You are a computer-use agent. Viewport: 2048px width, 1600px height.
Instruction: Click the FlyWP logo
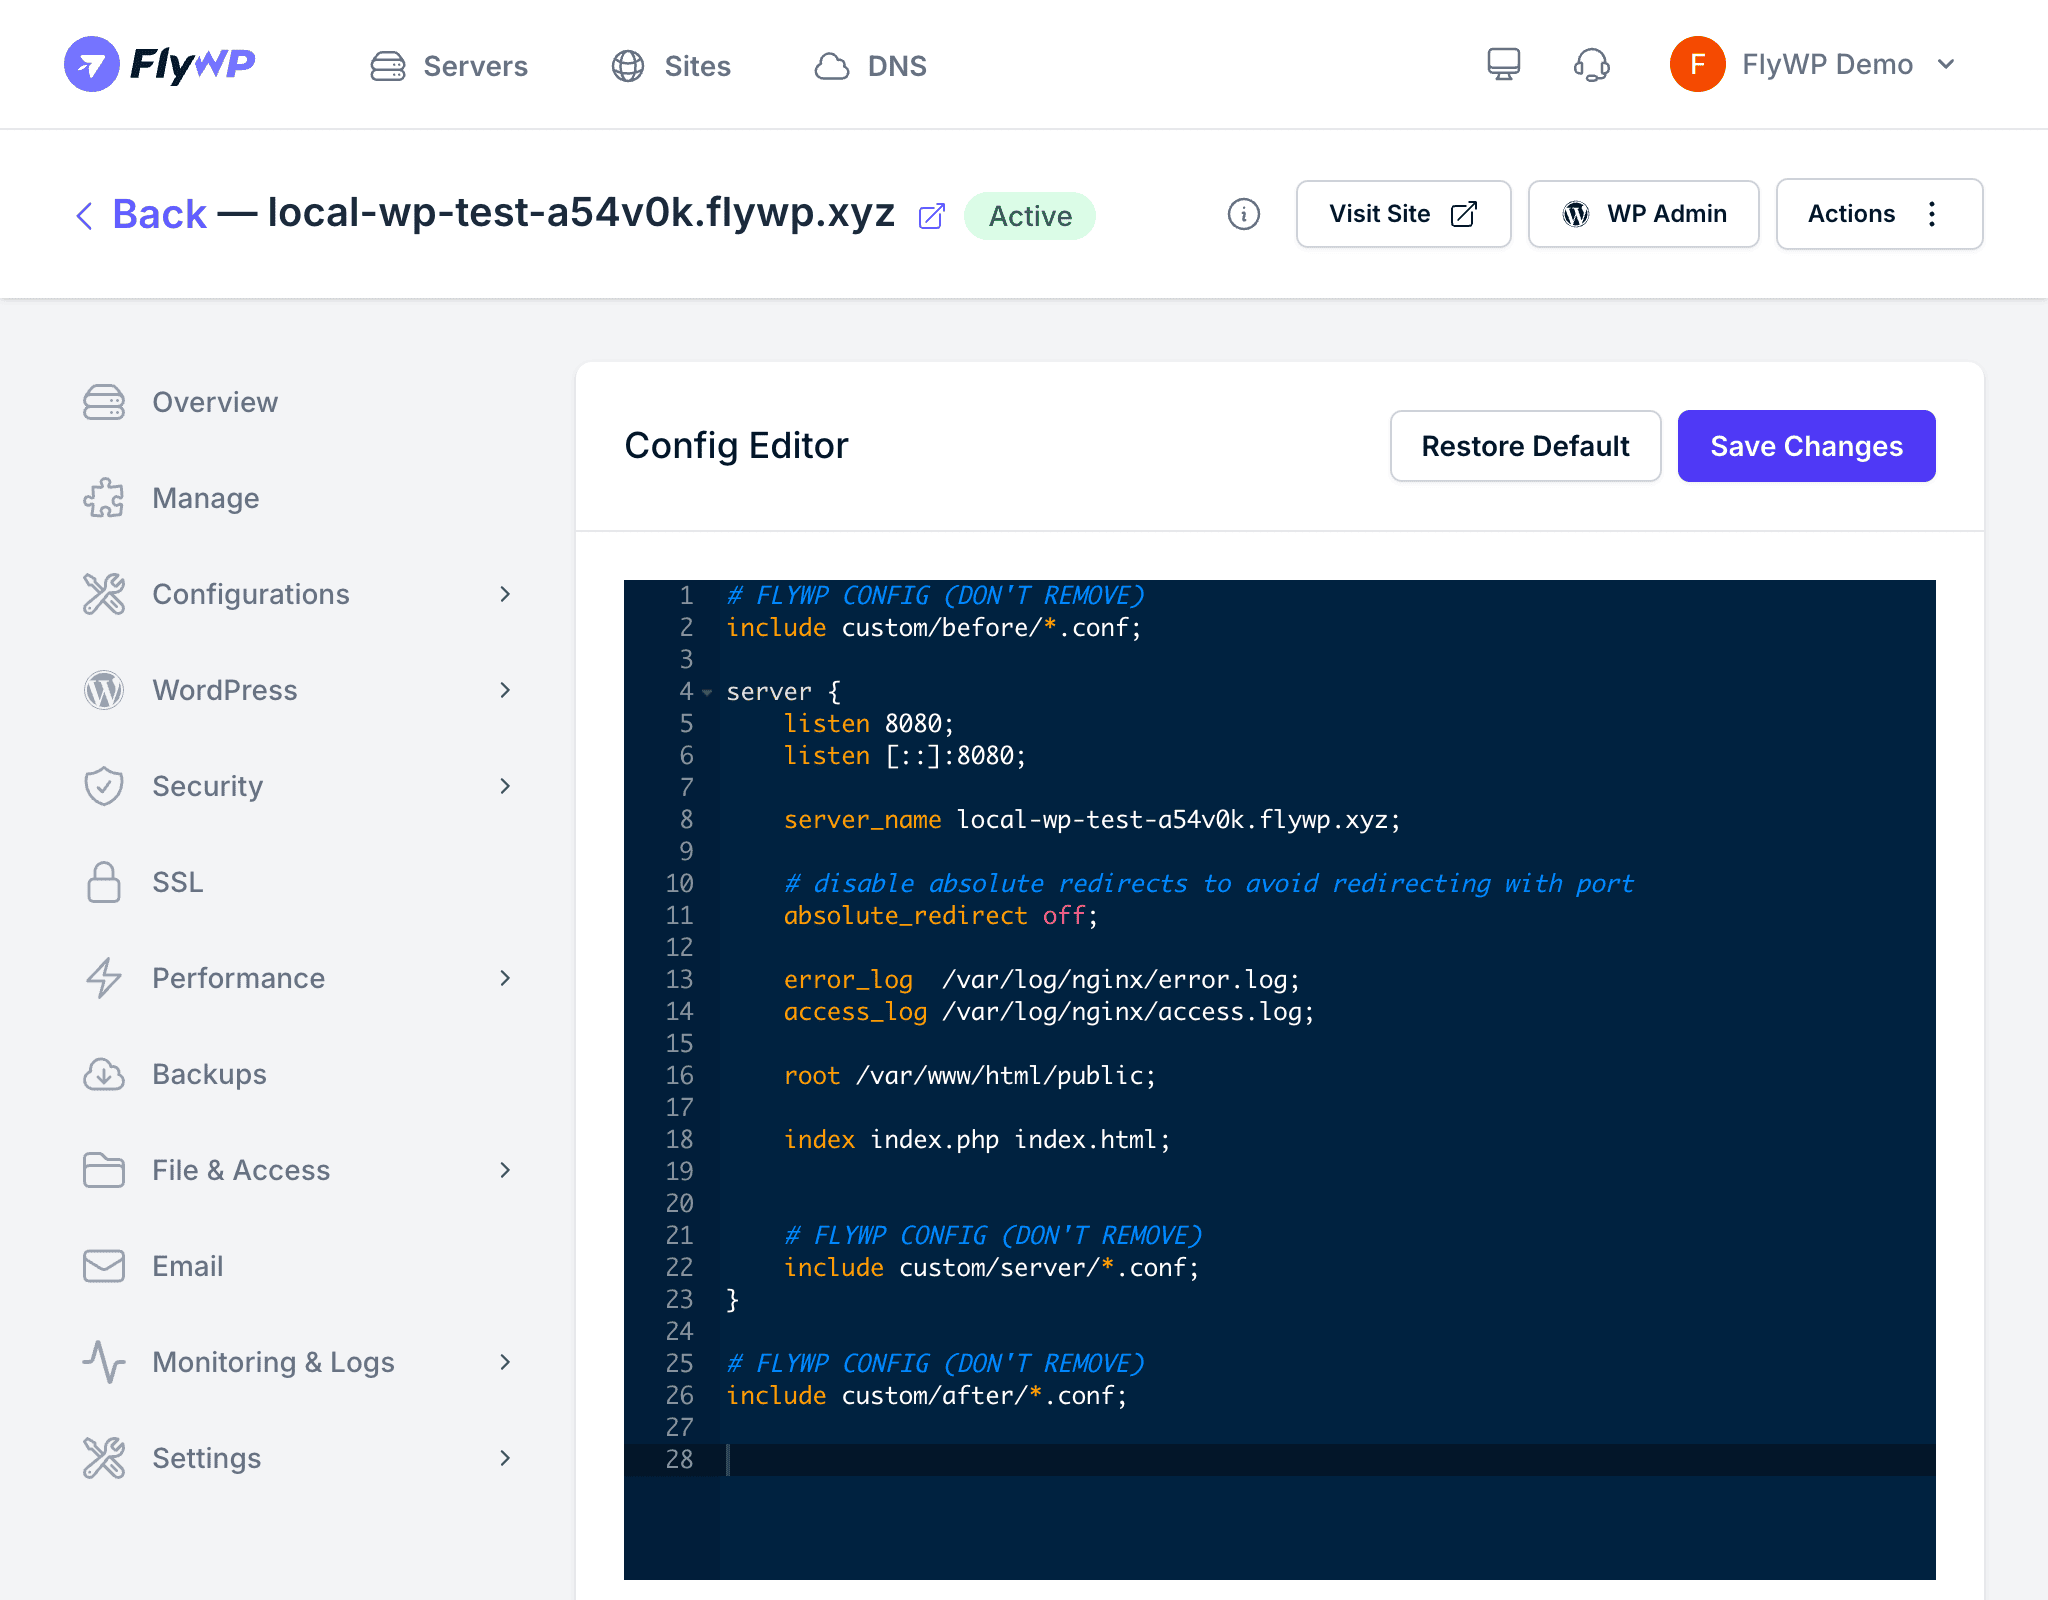coord(160,64)
